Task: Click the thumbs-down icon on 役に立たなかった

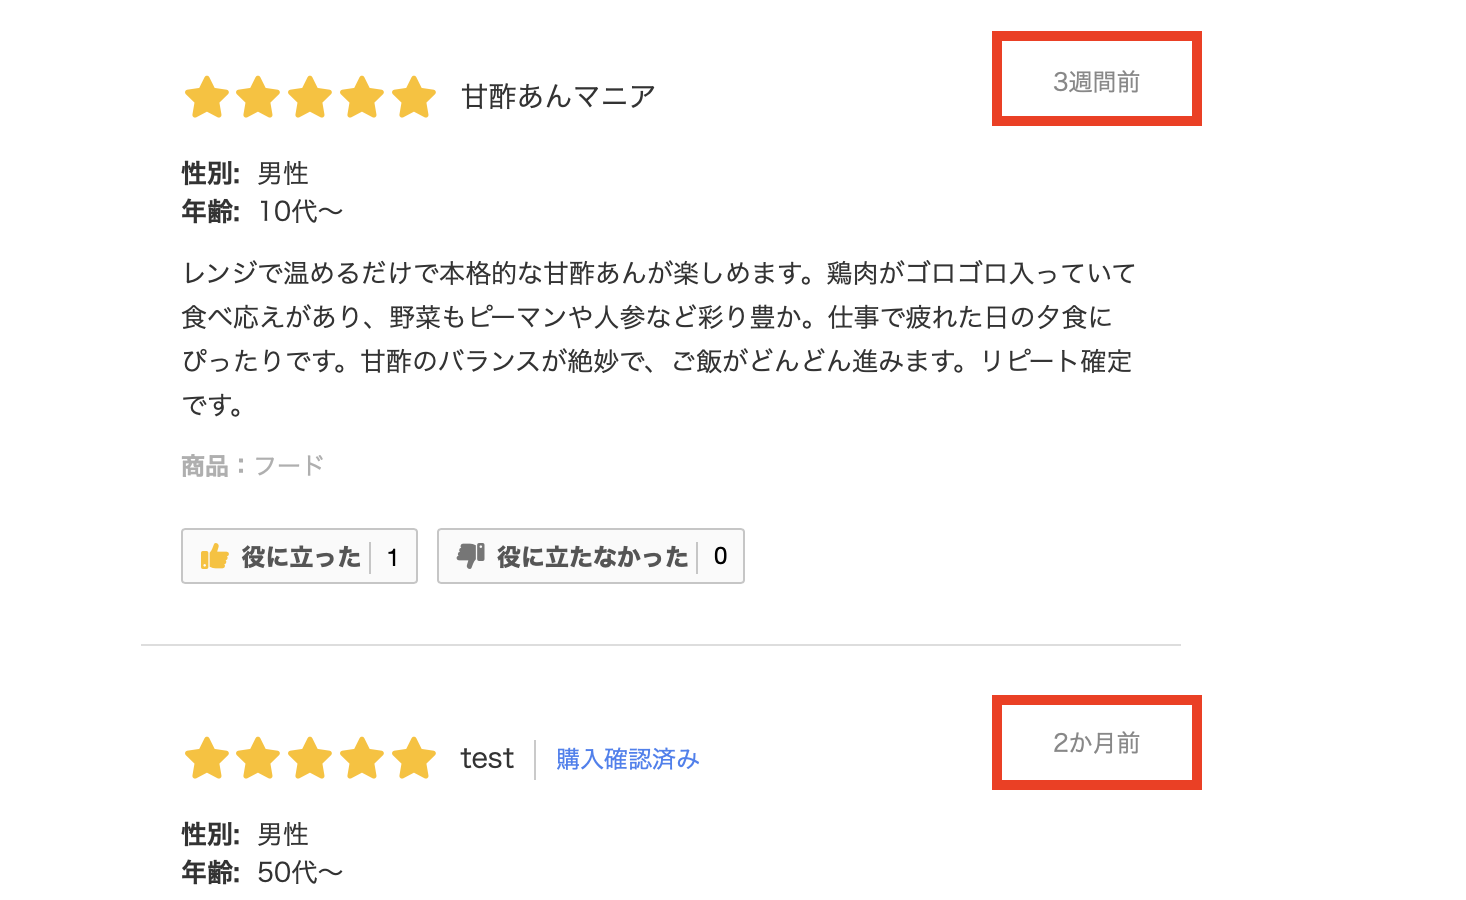Action: (x=471, y=556)
